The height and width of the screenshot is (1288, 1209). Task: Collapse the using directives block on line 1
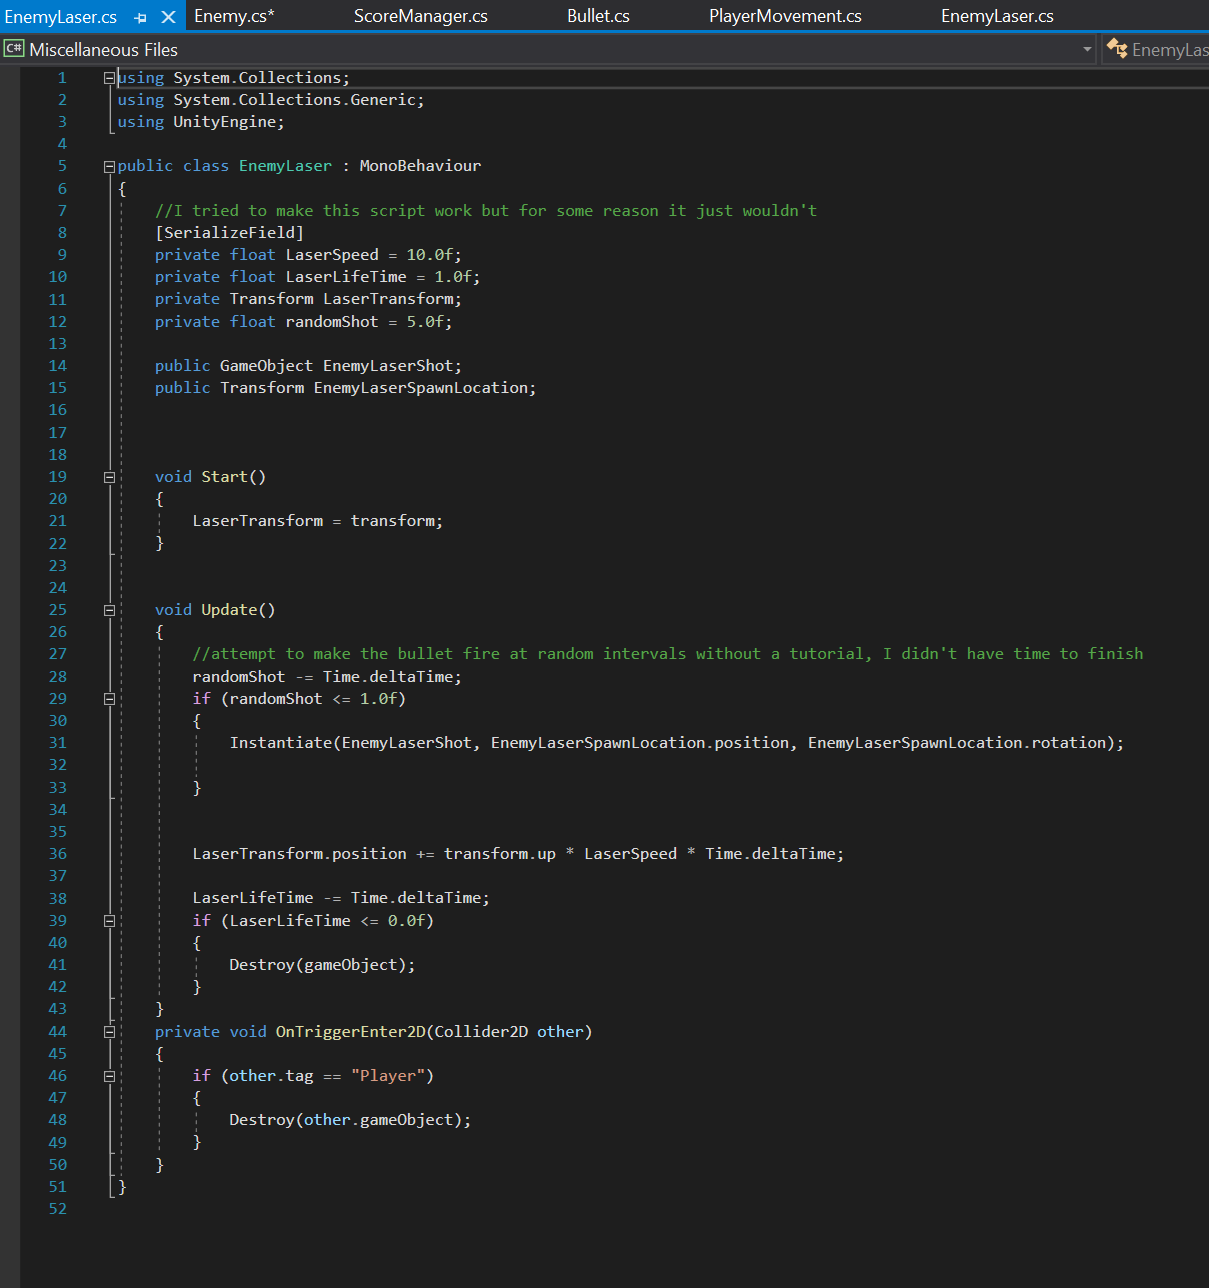pos(109,78)
